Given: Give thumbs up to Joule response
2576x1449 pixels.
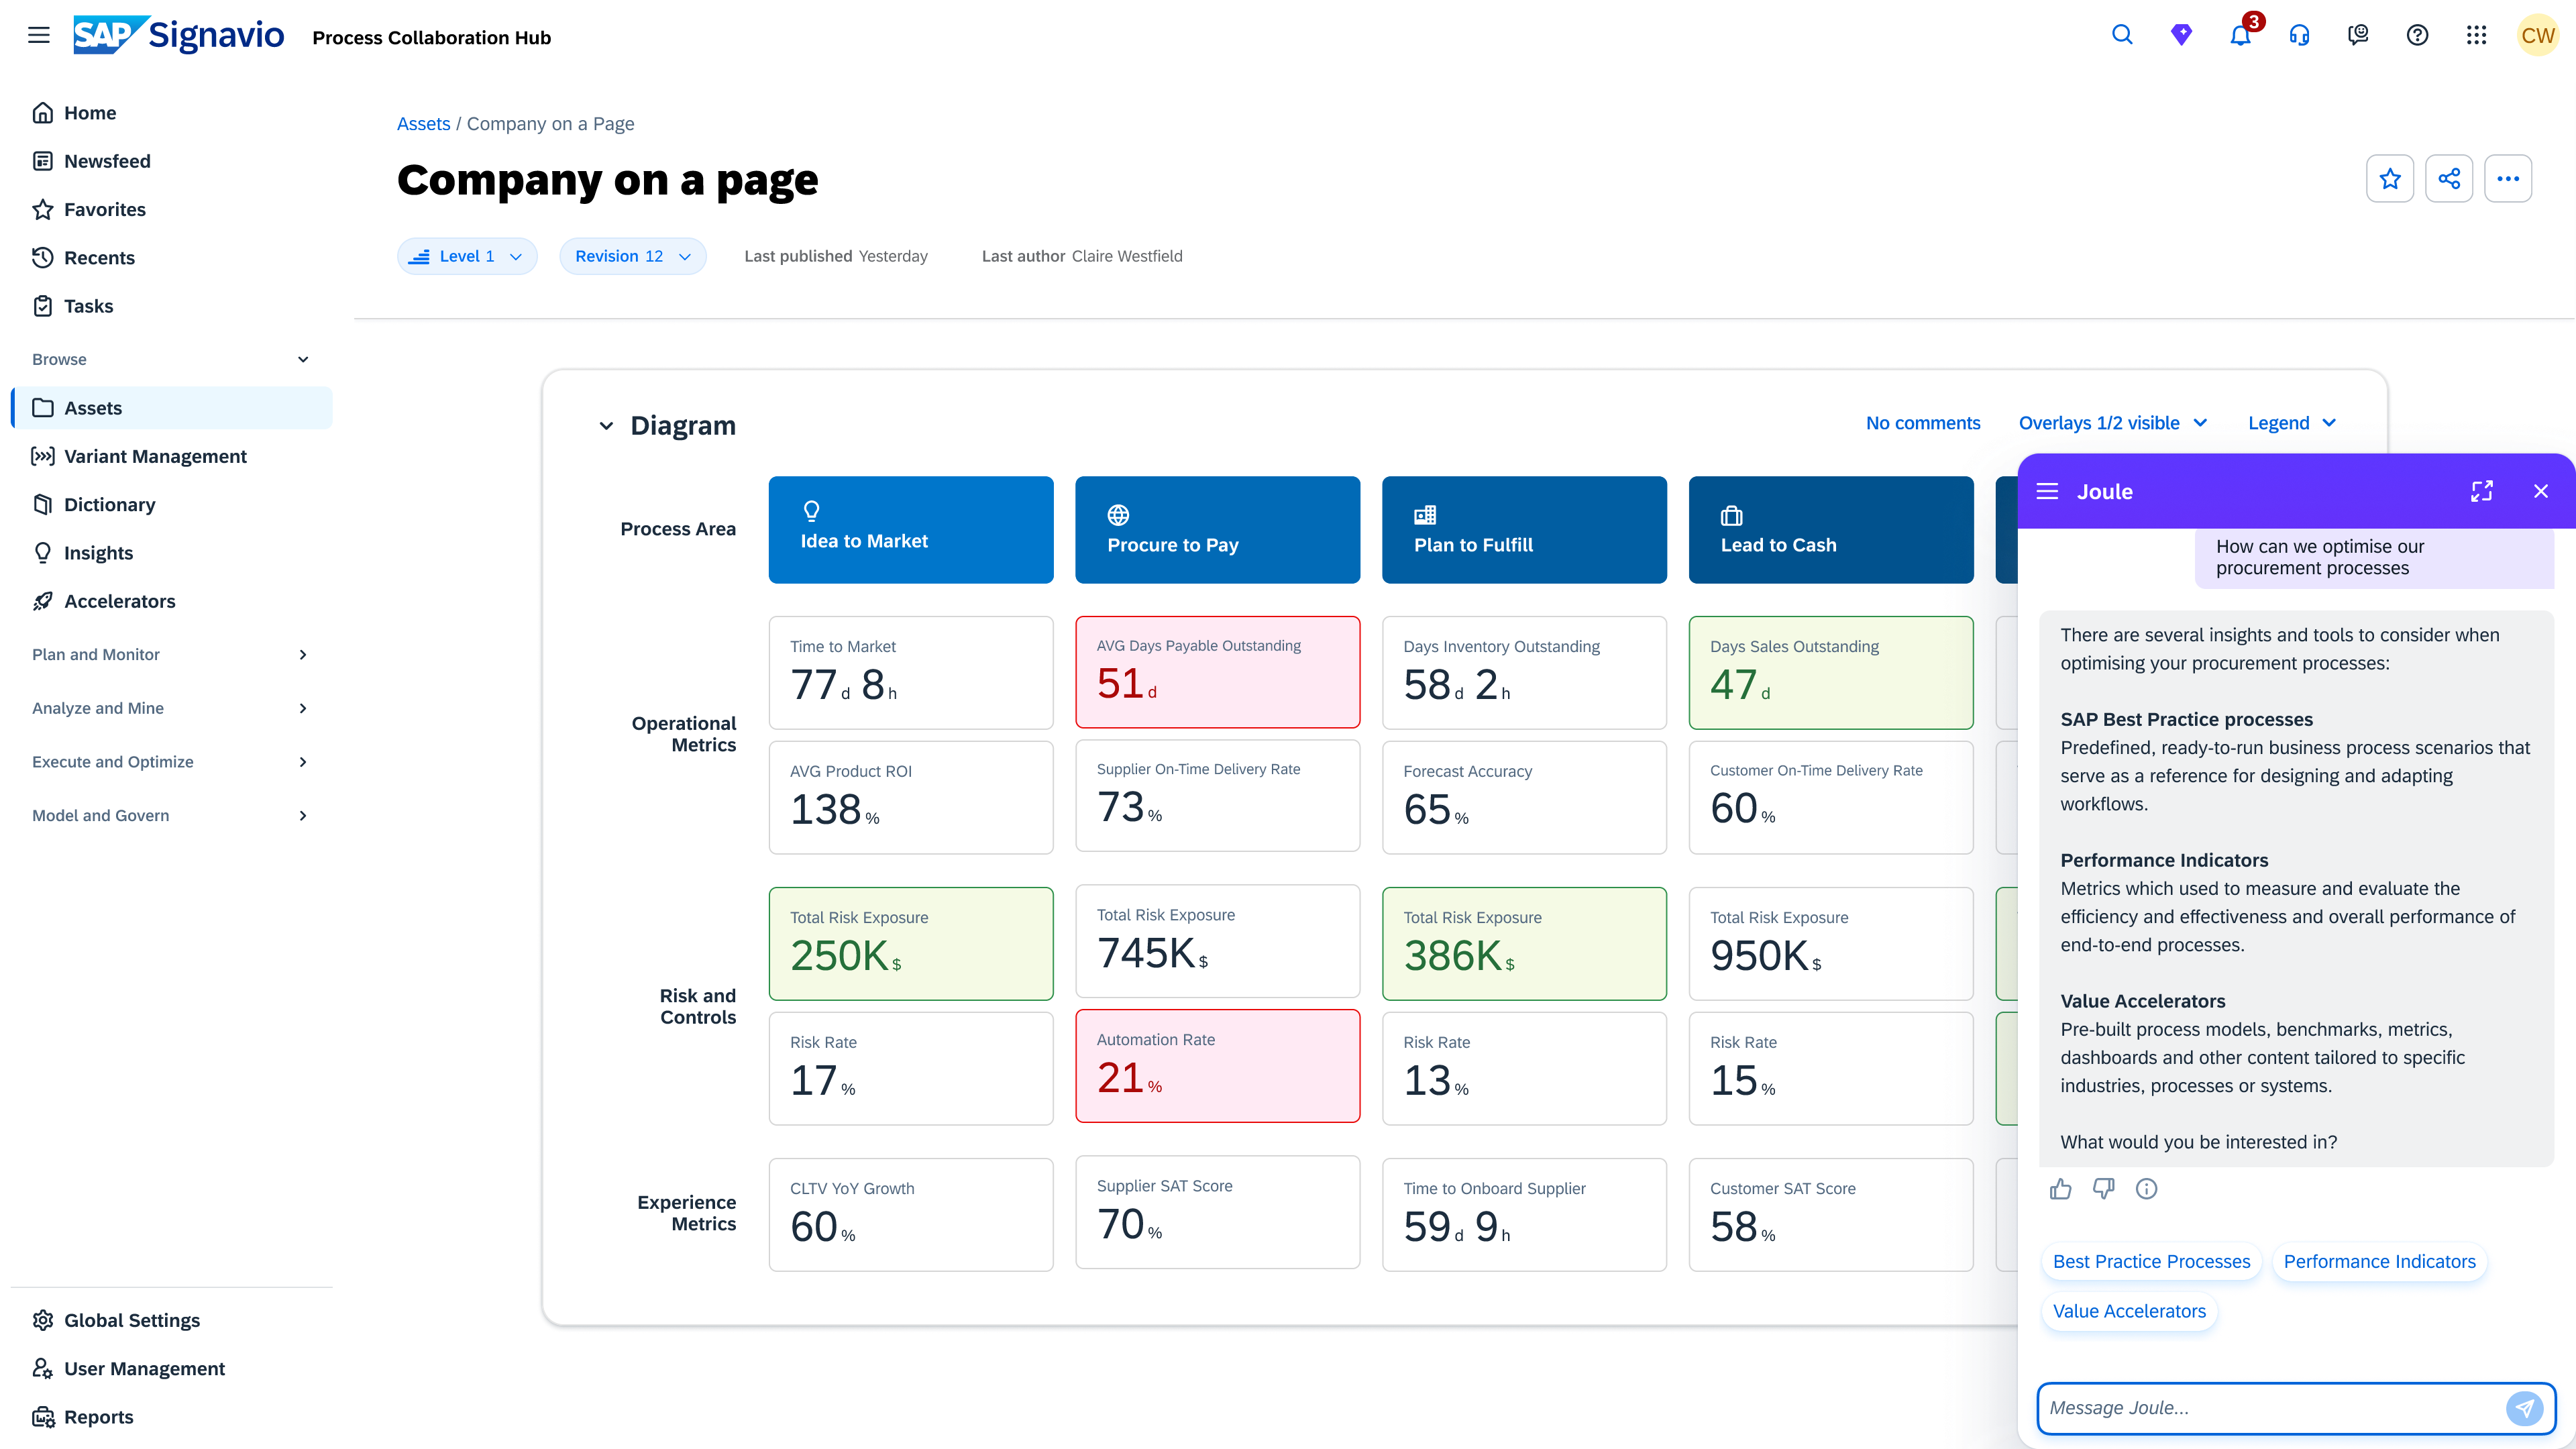Looking at the screenshot, I should [x=2060, y=1189].
